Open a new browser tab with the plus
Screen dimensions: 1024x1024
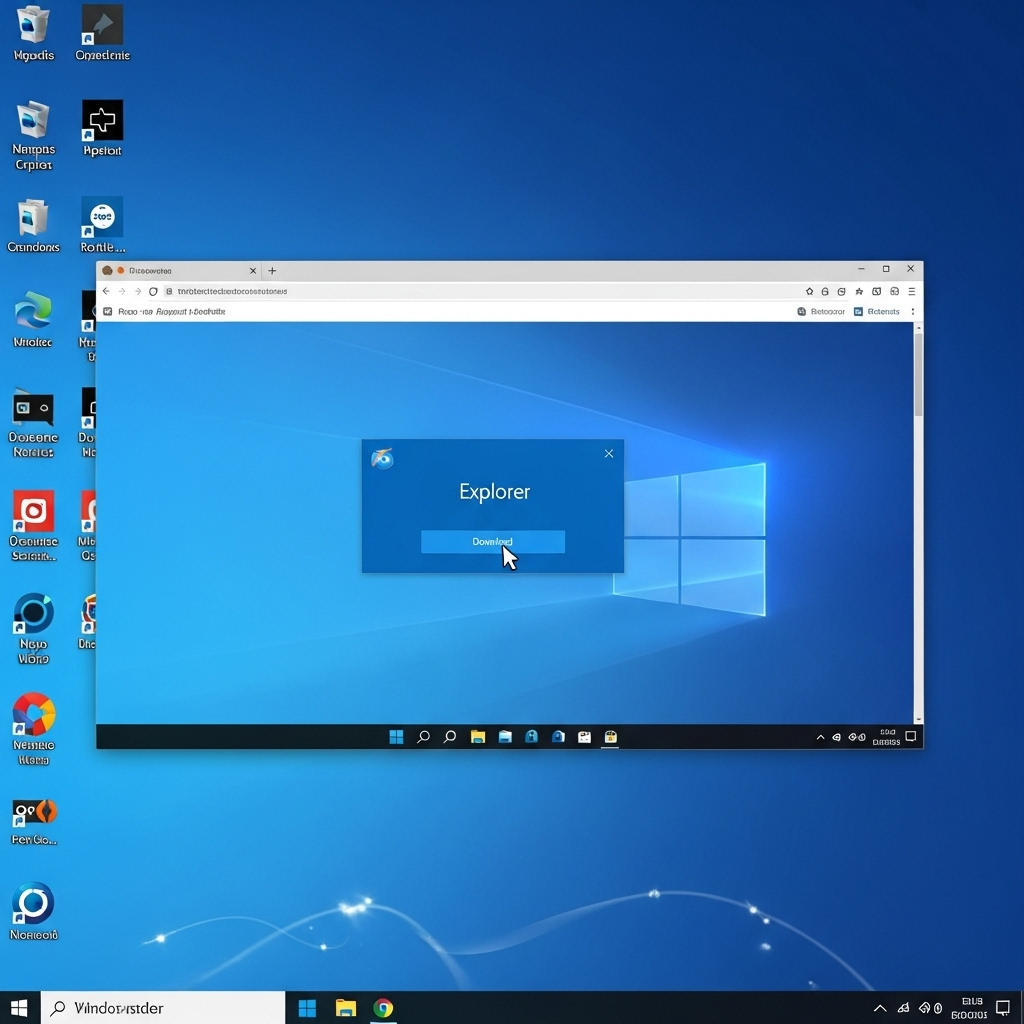[271, 270]
